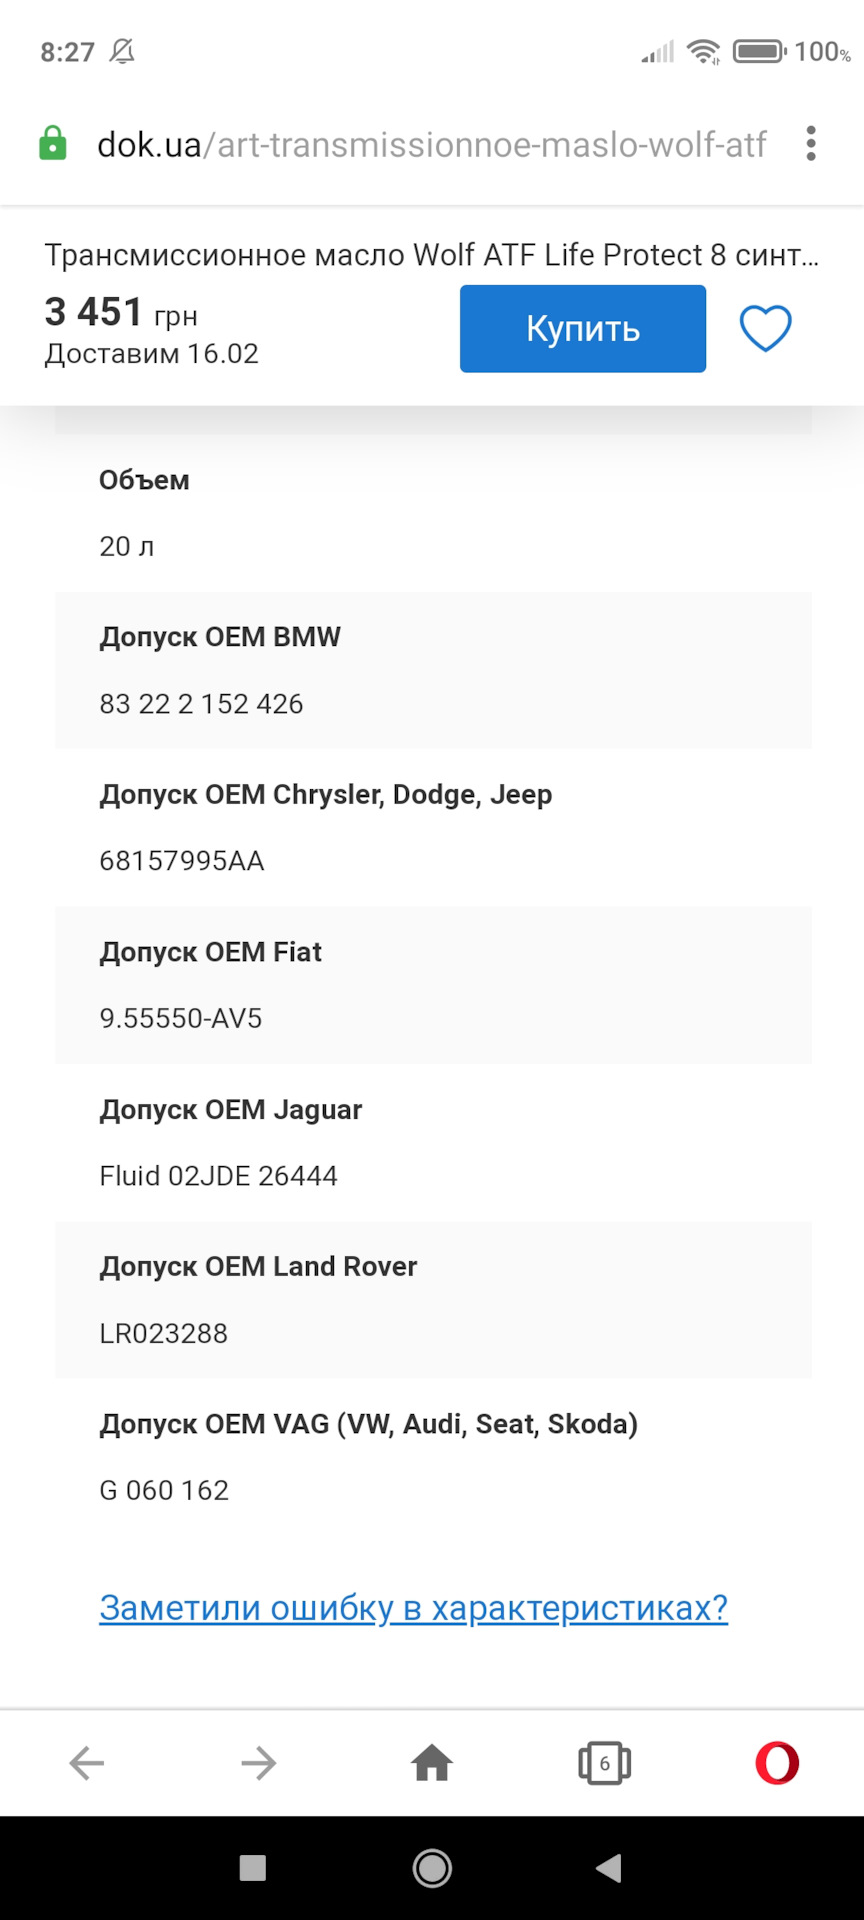
Task: Tap the Wolf ATF product title
Action: pos(431,255)
